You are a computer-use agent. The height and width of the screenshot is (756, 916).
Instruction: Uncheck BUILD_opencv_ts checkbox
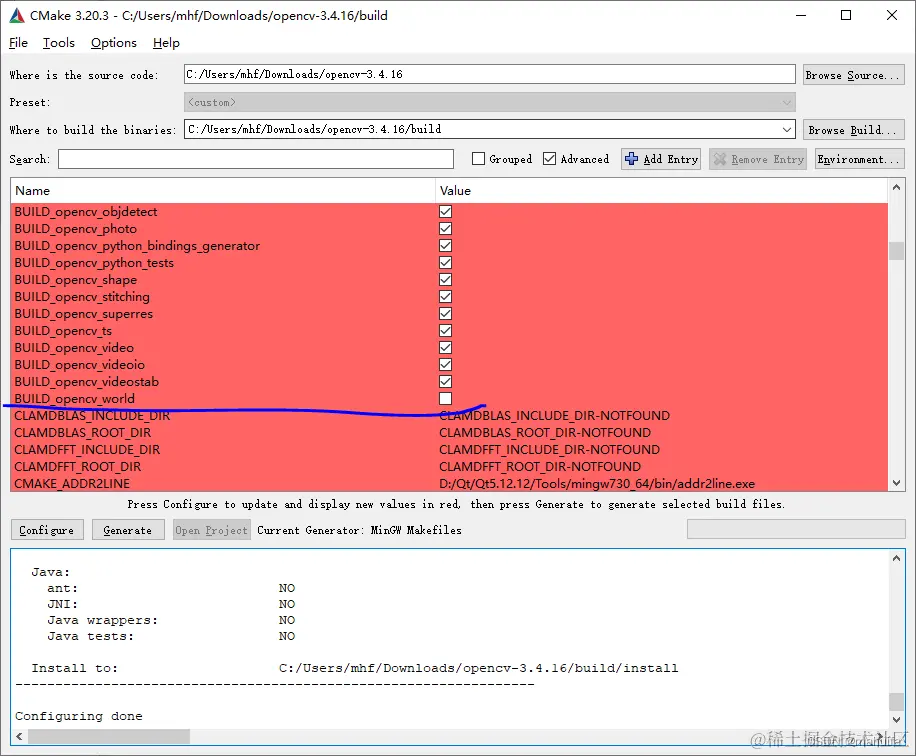(445, 330)
